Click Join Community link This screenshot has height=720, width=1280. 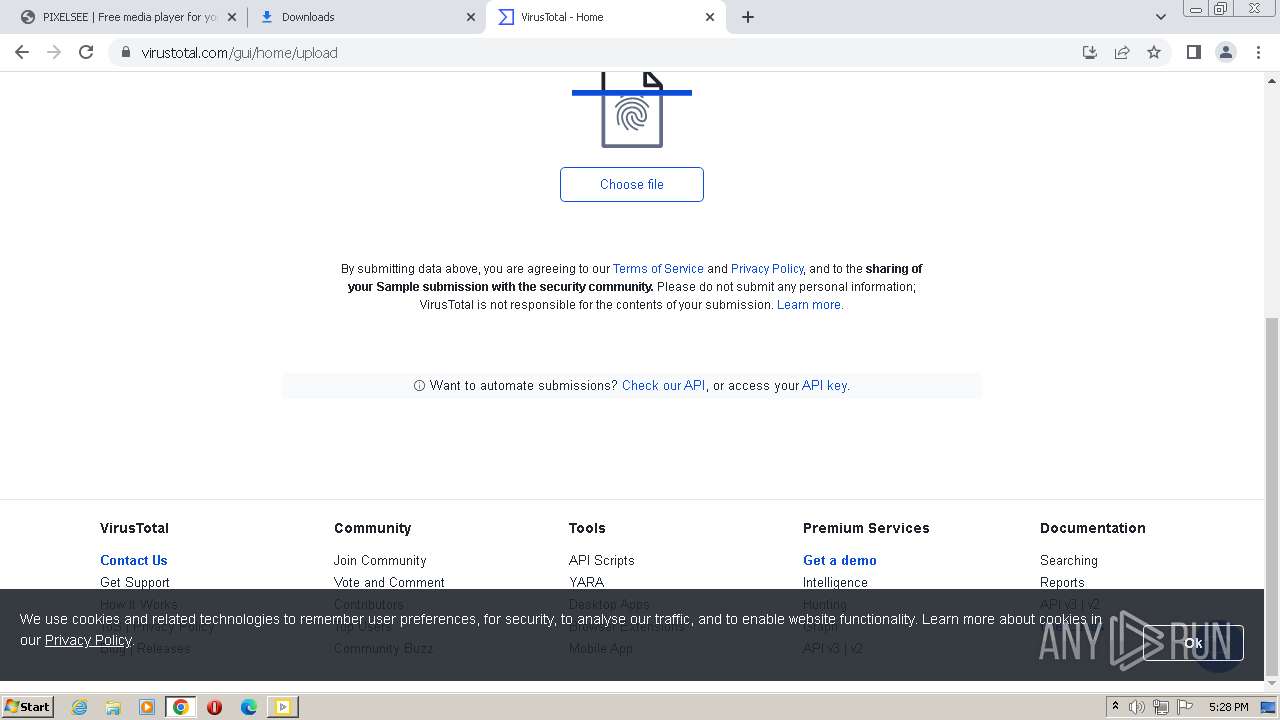click(380, 560)
